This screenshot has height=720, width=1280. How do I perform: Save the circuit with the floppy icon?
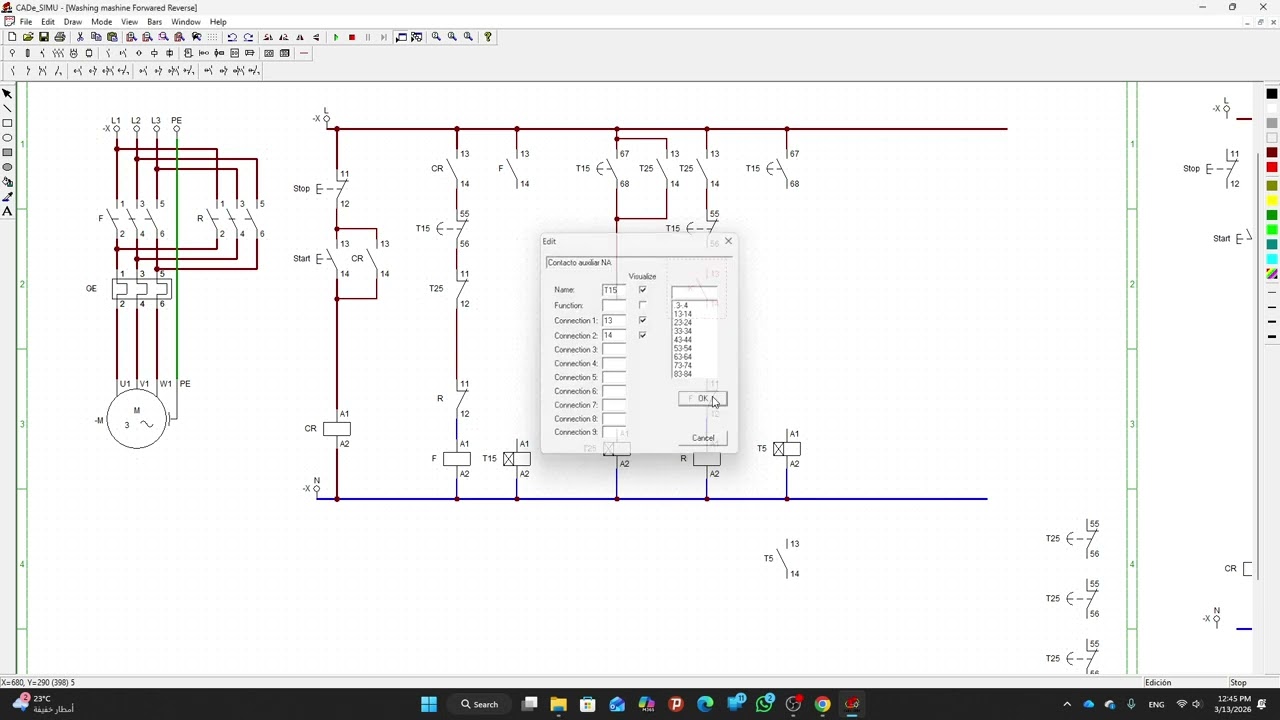43,37
